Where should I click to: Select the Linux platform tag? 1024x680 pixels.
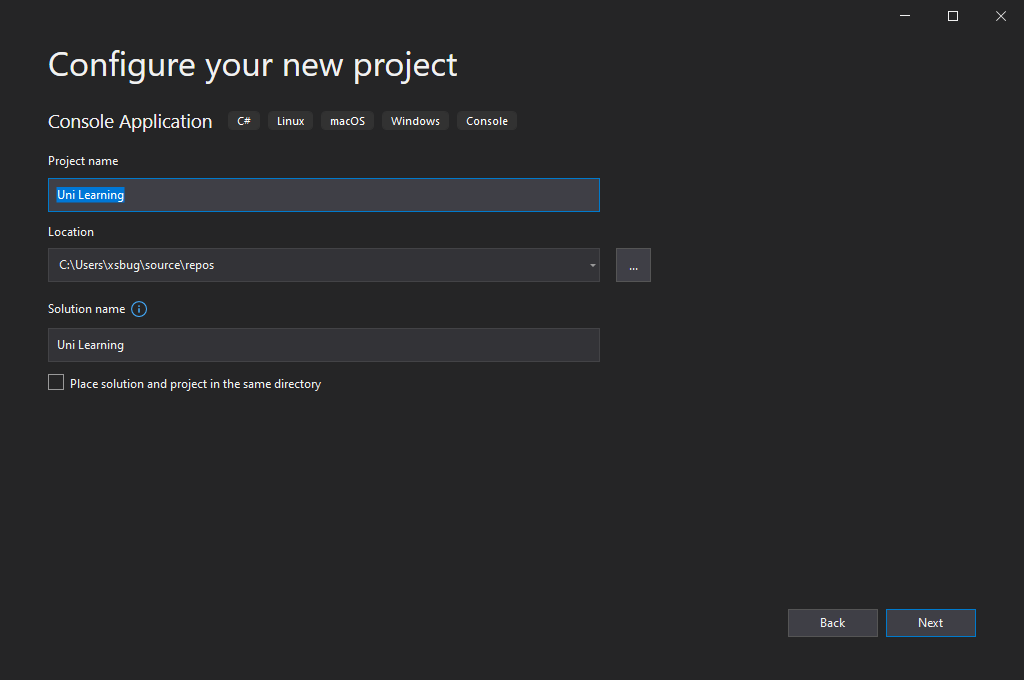click(290, 121)
